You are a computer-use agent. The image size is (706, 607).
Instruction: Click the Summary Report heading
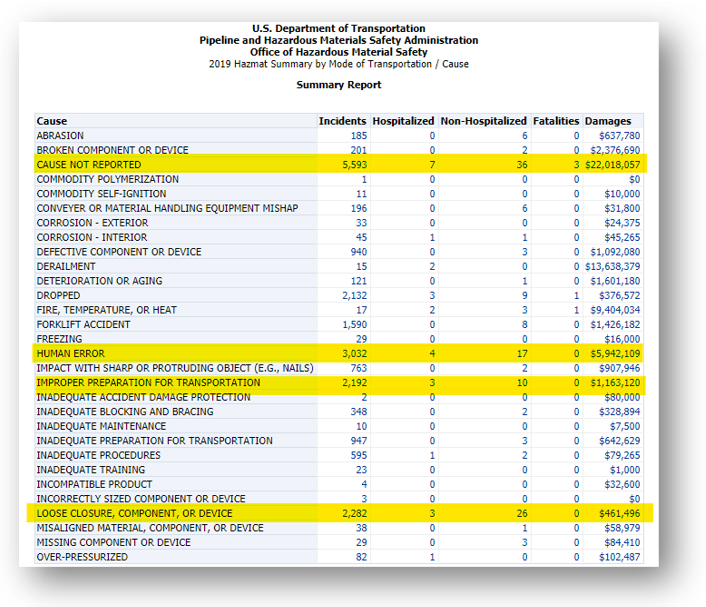point(338,86)
